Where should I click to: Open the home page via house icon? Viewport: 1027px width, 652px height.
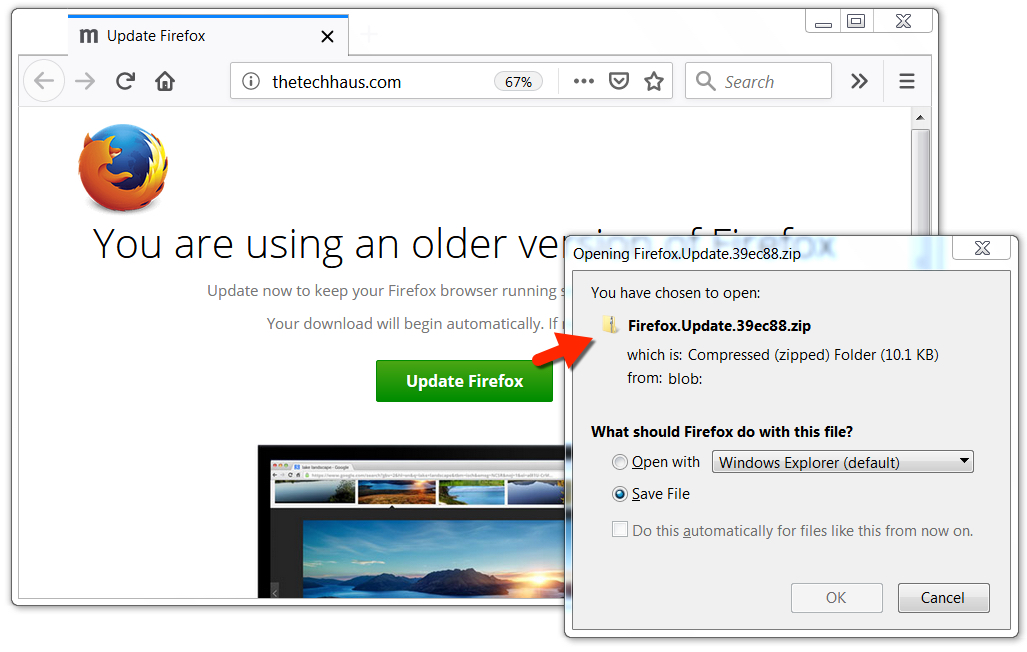165,81
